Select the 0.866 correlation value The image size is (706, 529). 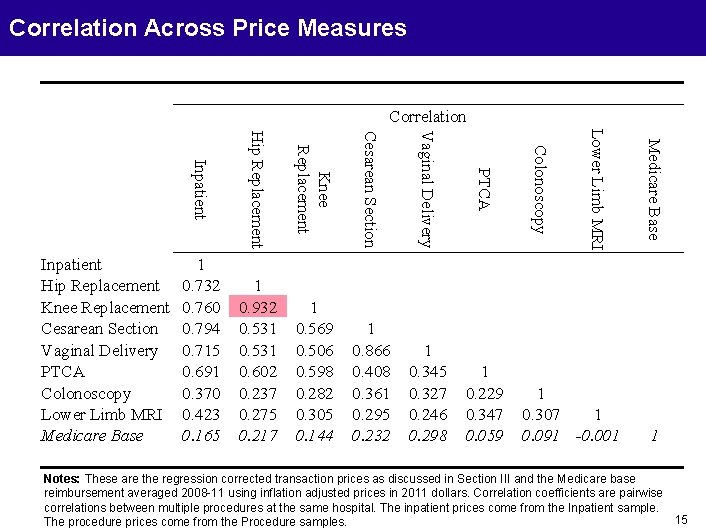click(371, 350)
